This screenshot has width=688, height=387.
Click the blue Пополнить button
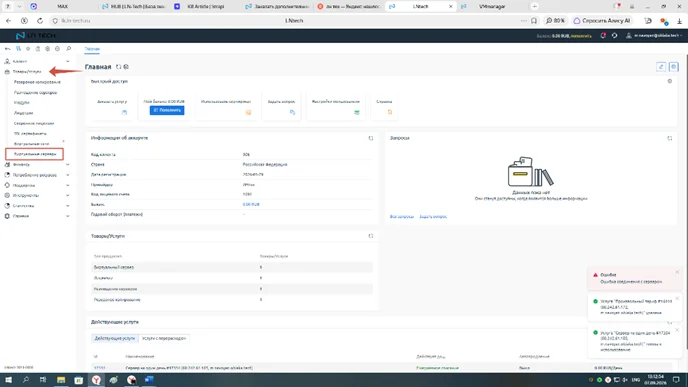167,110
